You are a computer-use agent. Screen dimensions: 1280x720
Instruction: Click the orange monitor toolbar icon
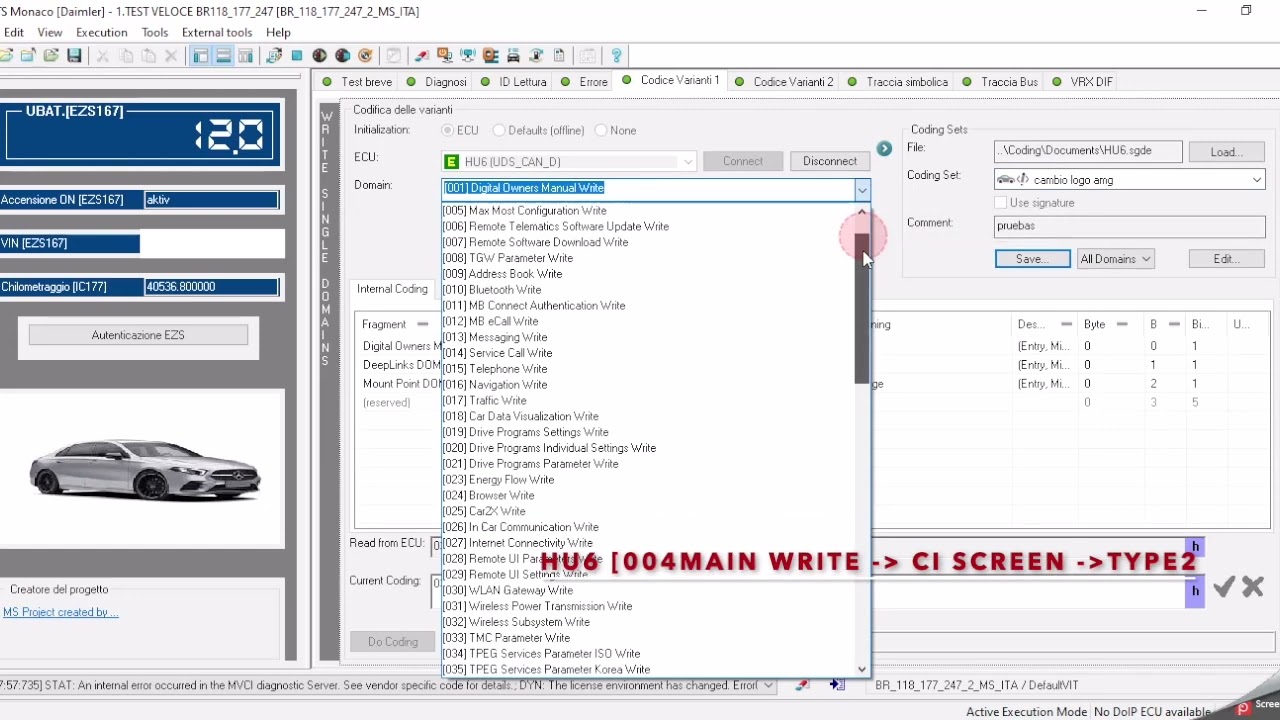point(444,56)
